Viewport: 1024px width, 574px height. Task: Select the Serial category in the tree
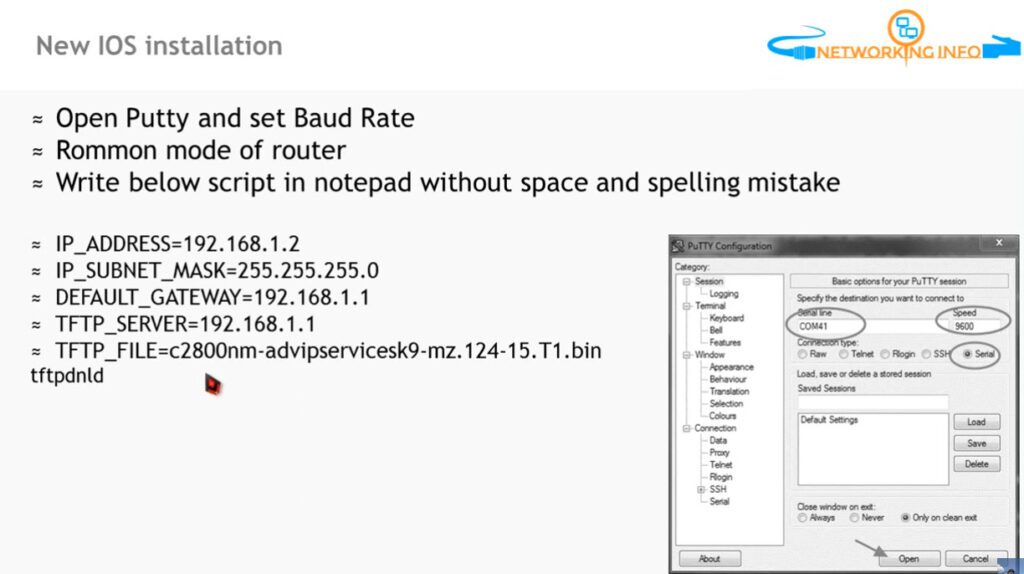point(719,502)
